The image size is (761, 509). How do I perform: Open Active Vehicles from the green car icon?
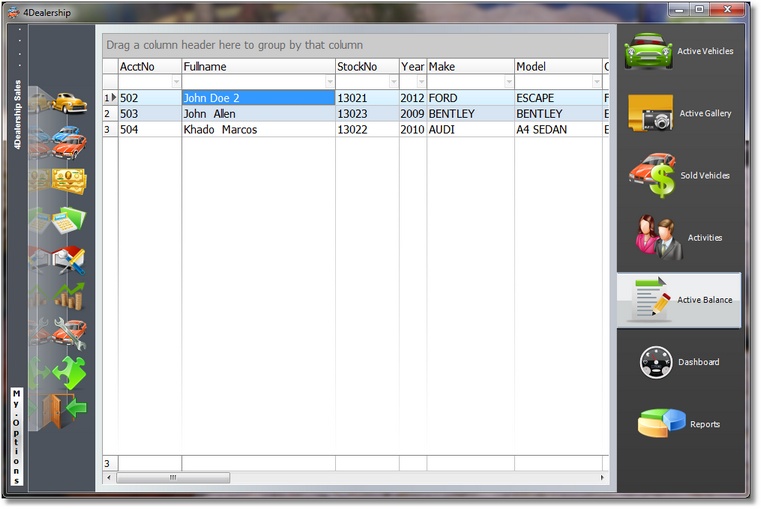[x=648, y=52]
